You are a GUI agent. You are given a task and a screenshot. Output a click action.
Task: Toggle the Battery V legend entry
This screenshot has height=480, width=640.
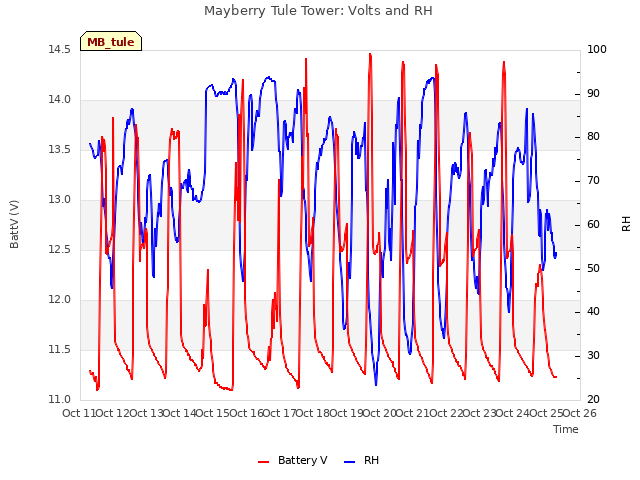click(293, 460)
